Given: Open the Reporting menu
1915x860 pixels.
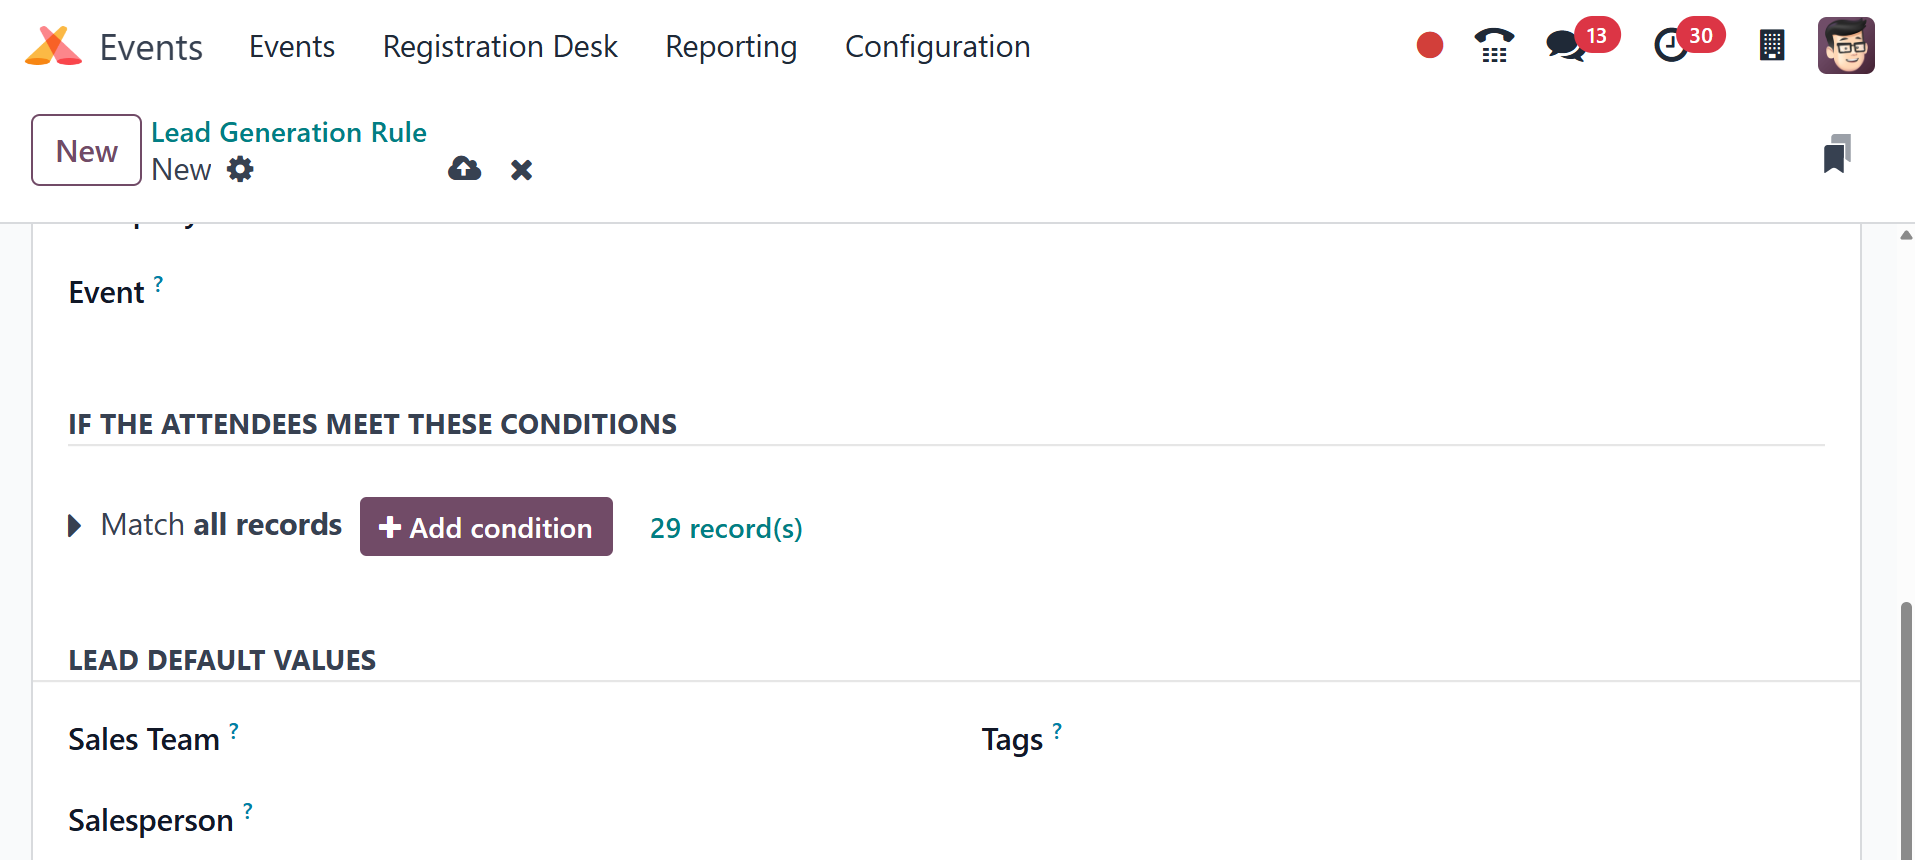Looking at the screenshot, I should [731, 47].
